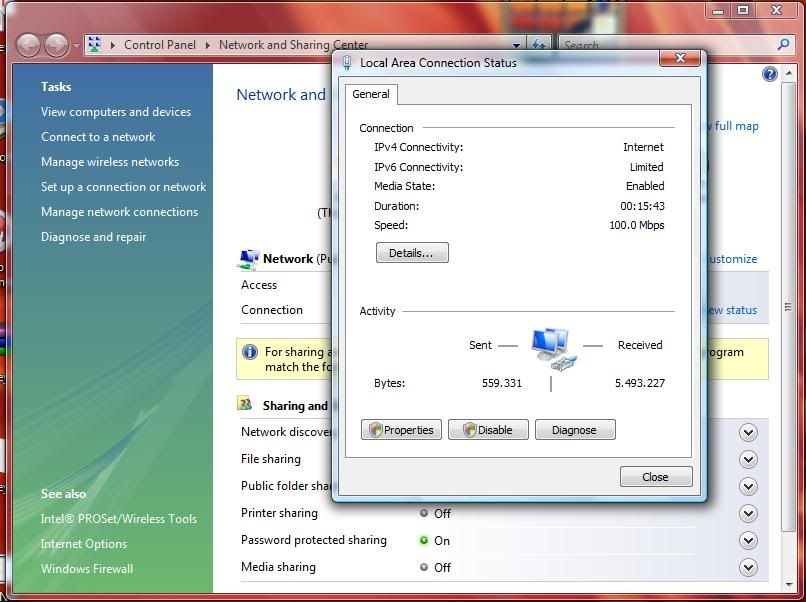Screen dimensions: 806x602
Task: Go back with the Back arrow button
Action: point(28,45)
